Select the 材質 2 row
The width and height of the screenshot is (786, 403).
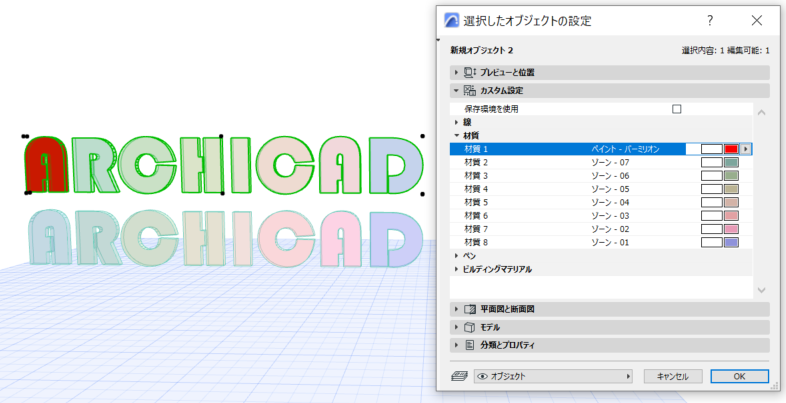click(601, 162)
